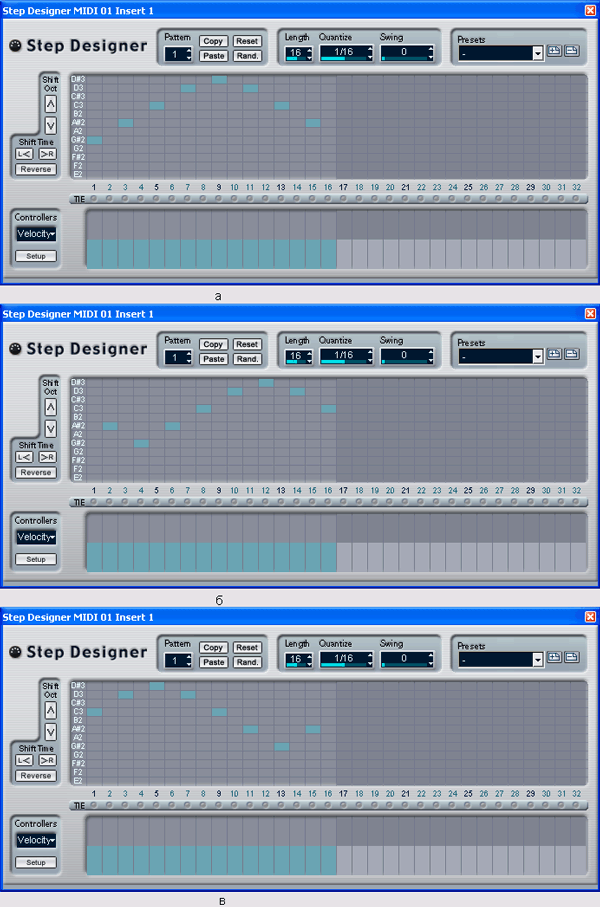Shift octave up in window б
This screenshot has width=600, height=907.
51,407
